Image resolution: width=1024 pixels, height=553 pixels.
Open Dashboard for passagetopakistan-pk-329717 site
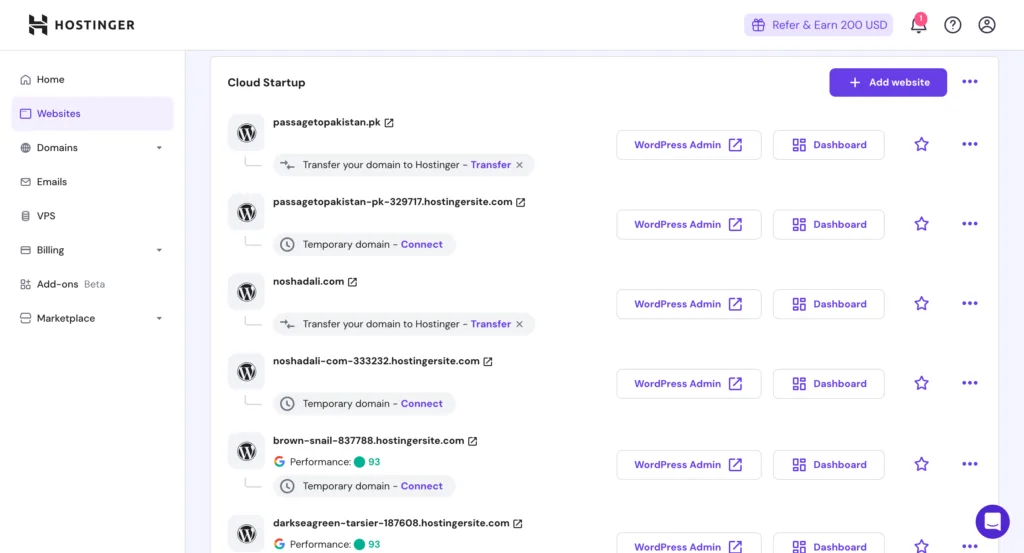pos(829,225)
